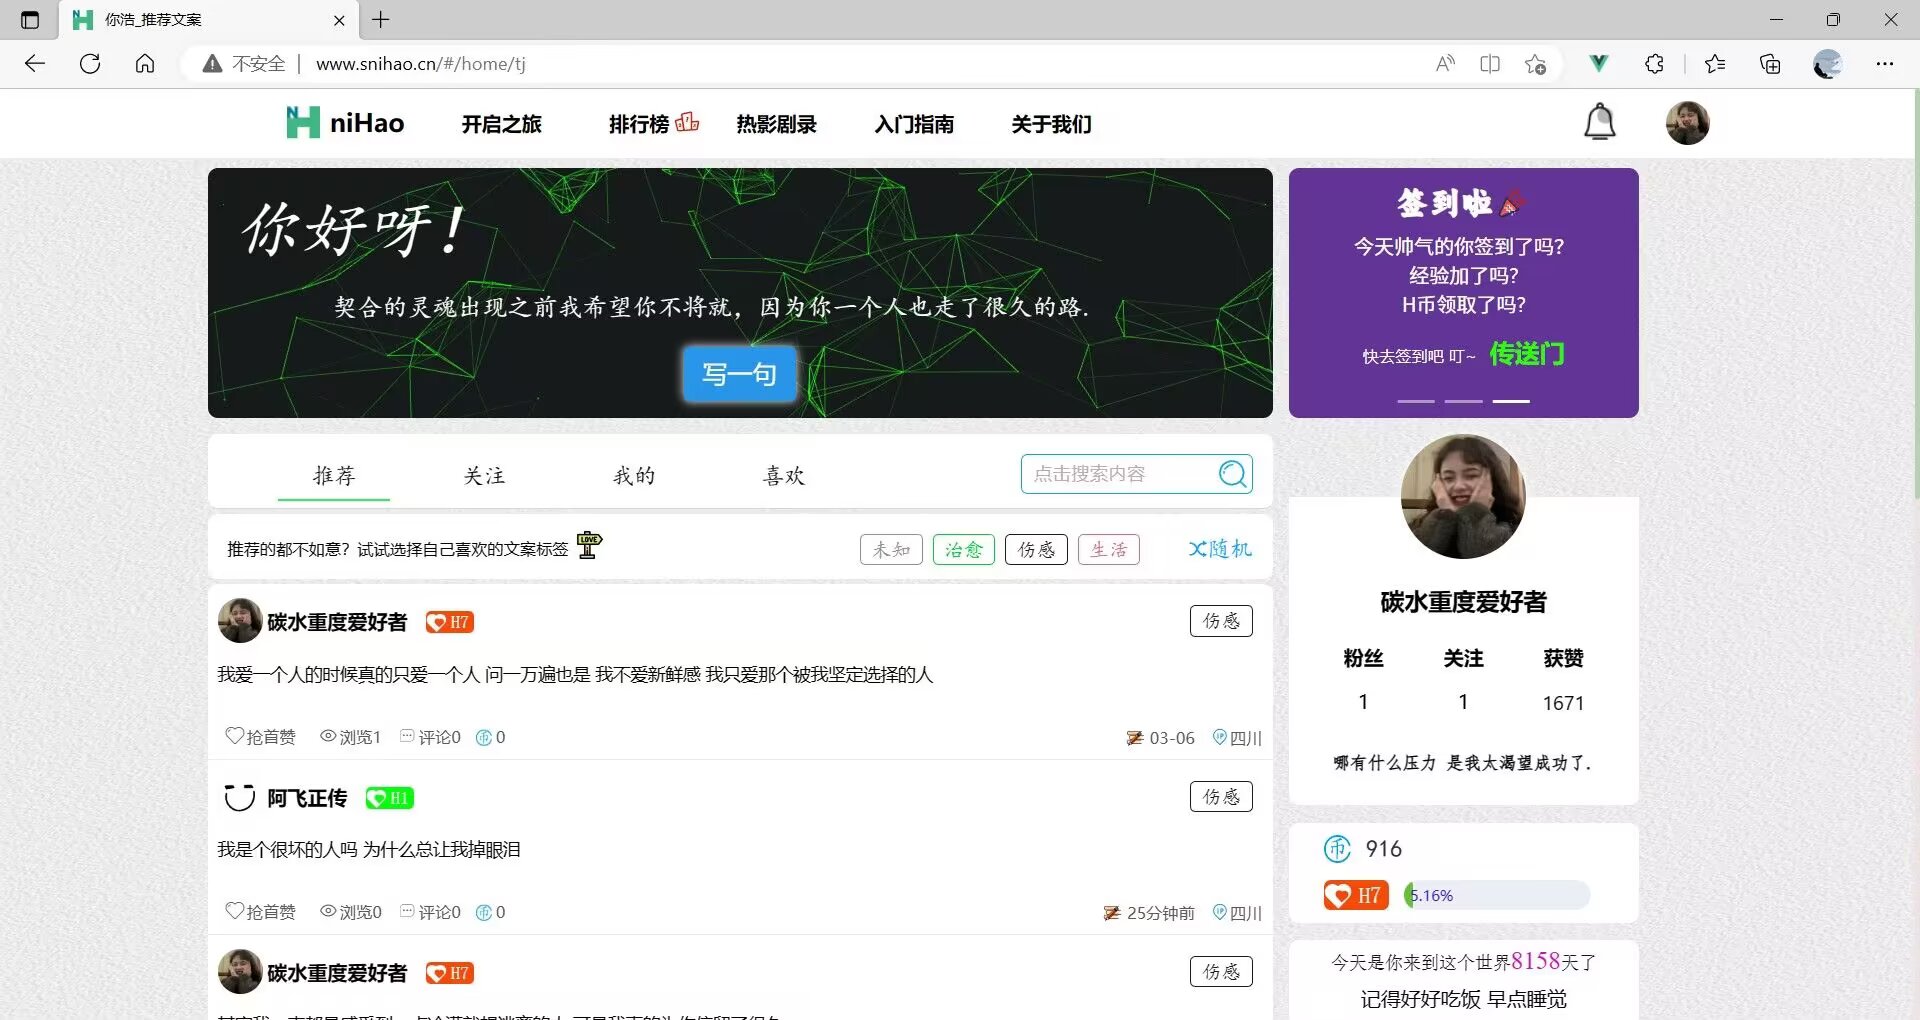1920x1020 pixels.
Task: Click the browser refresh button
Action: click(90, 64)
